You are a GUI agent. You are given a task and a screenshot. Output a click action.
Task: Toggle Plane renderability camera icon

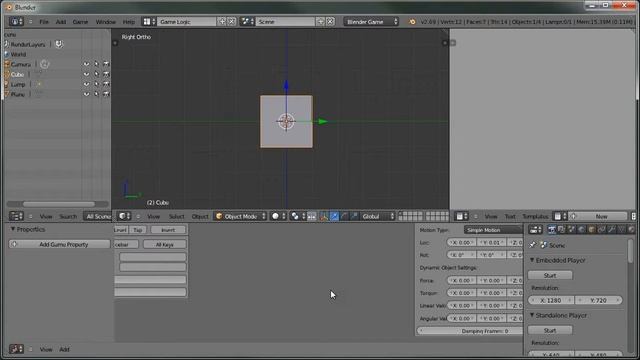106,94
